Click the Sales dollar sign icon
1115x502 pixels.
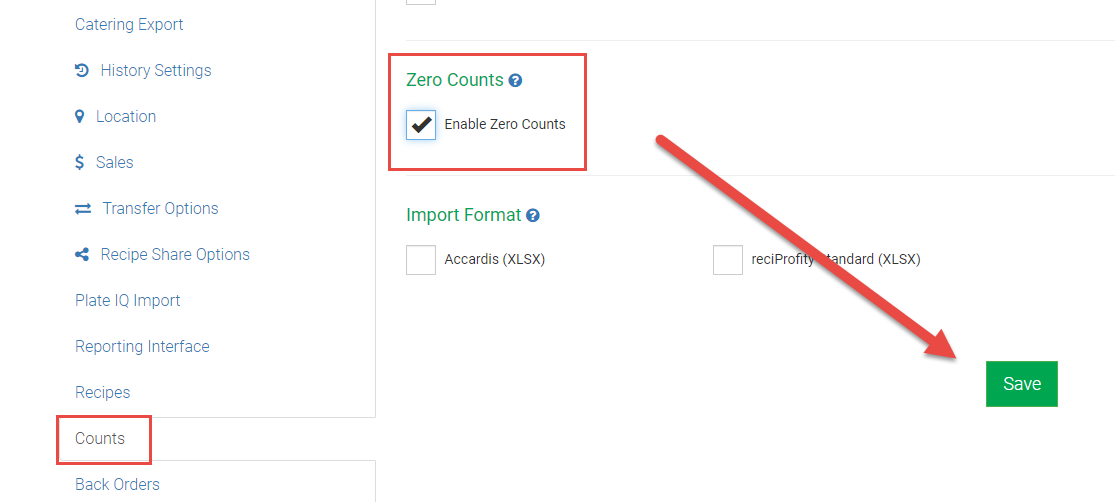(x=80, y=162)
